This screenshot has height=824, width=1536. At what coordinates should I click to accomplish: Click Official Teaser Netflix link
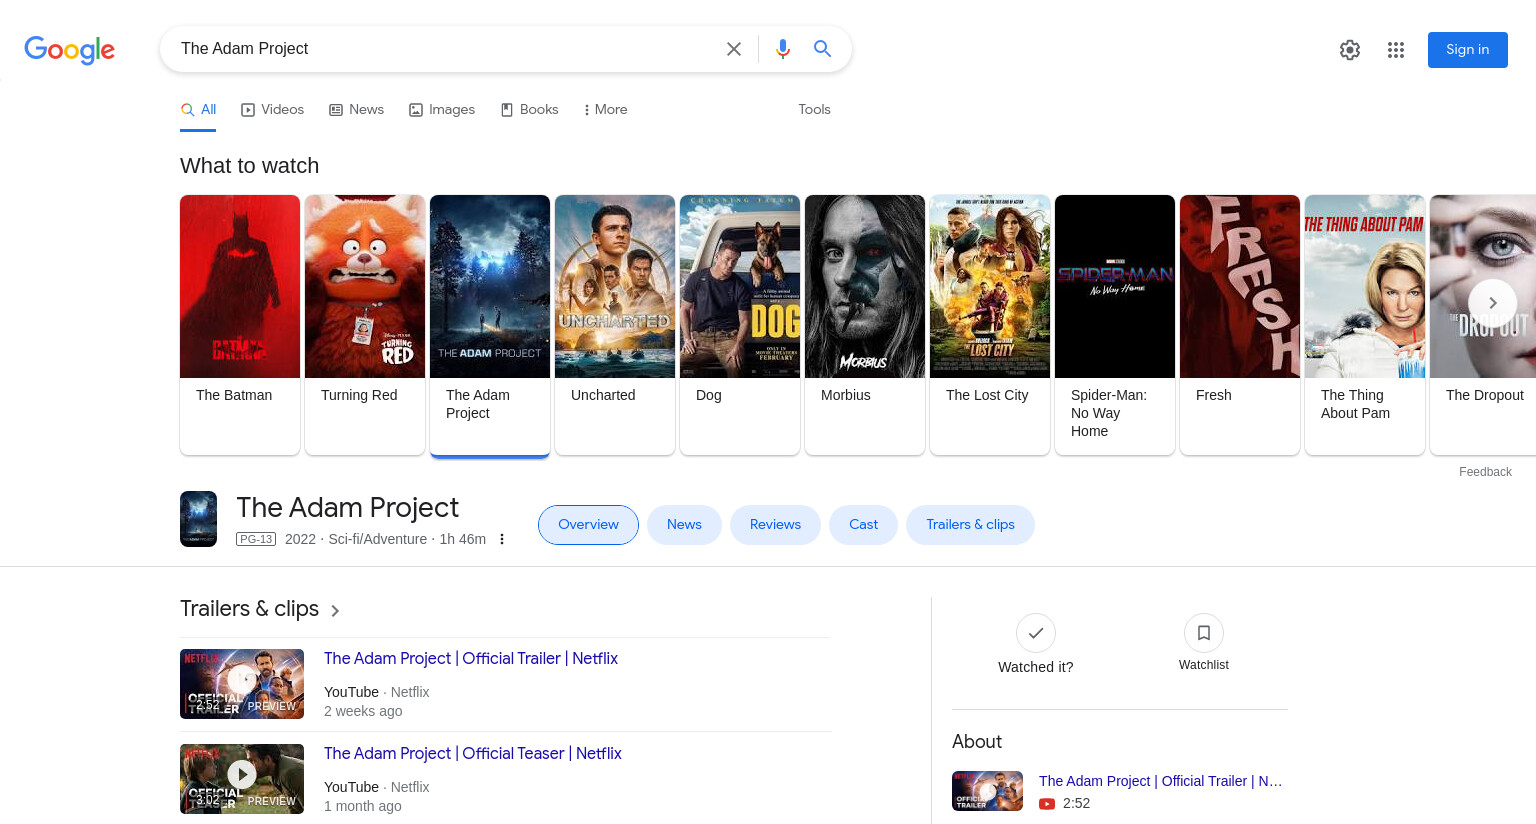coord(473,754)
